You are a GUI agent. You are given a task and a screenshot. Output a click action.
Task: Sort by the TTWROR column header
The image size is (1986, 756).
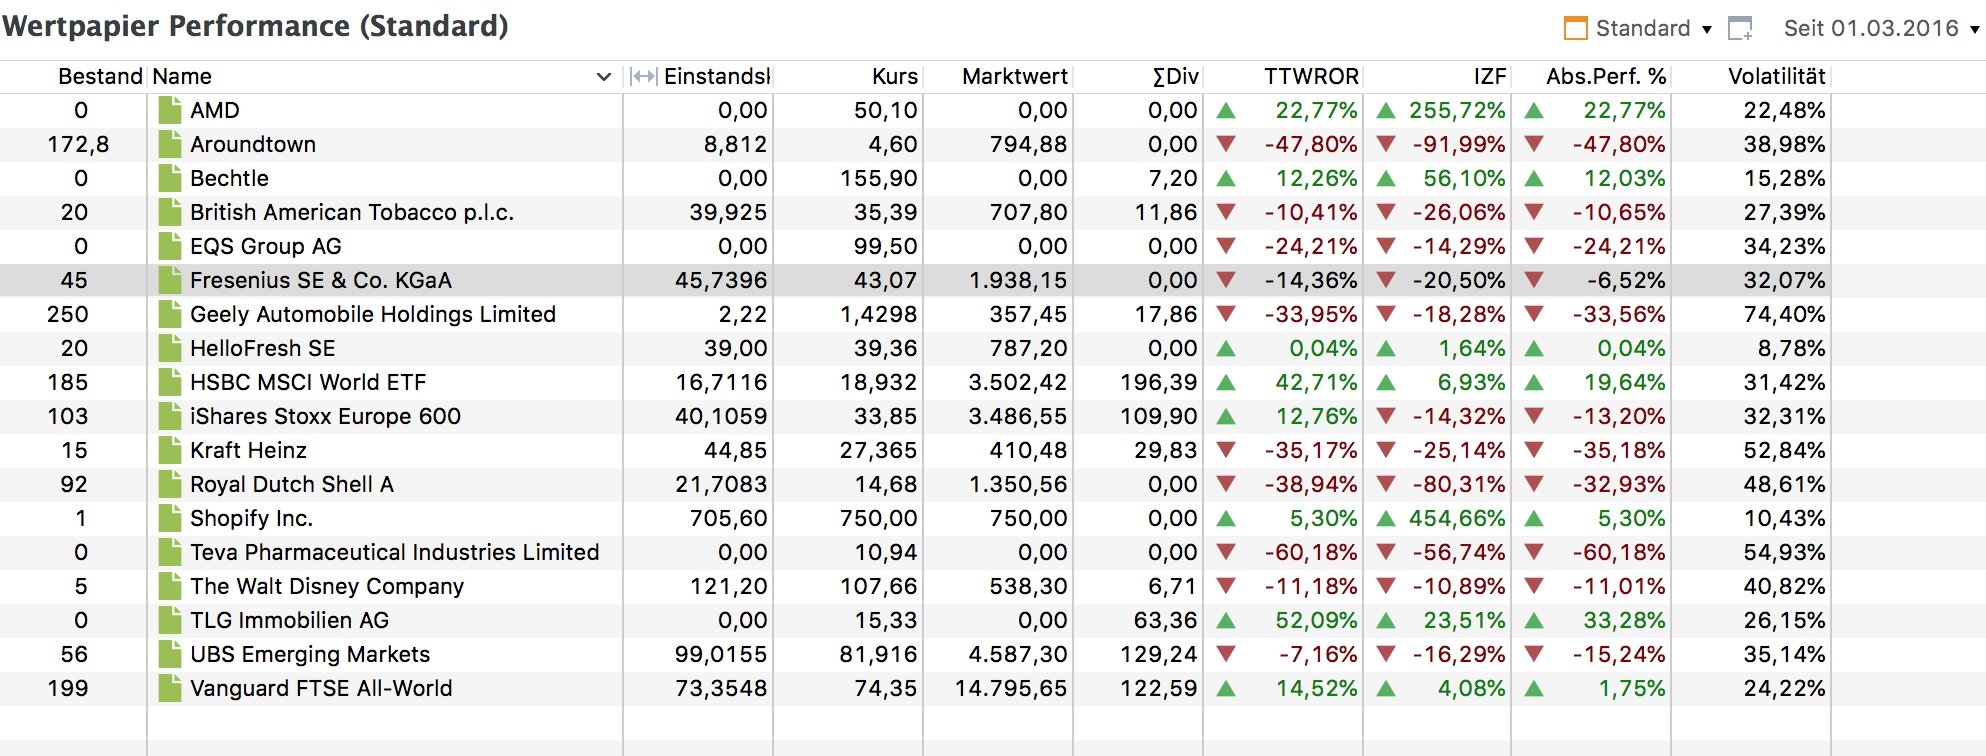click(x=1310, y=77)
